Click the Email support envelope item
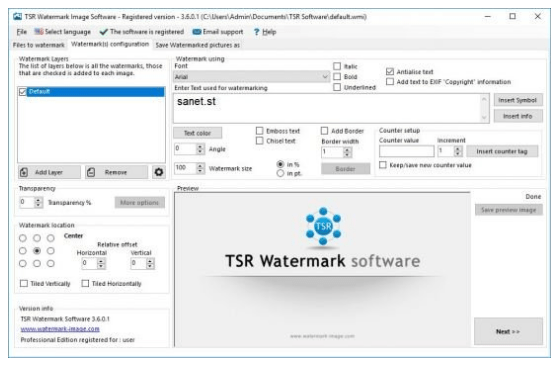This screenshot has width=557, height=365. [218, 32]
